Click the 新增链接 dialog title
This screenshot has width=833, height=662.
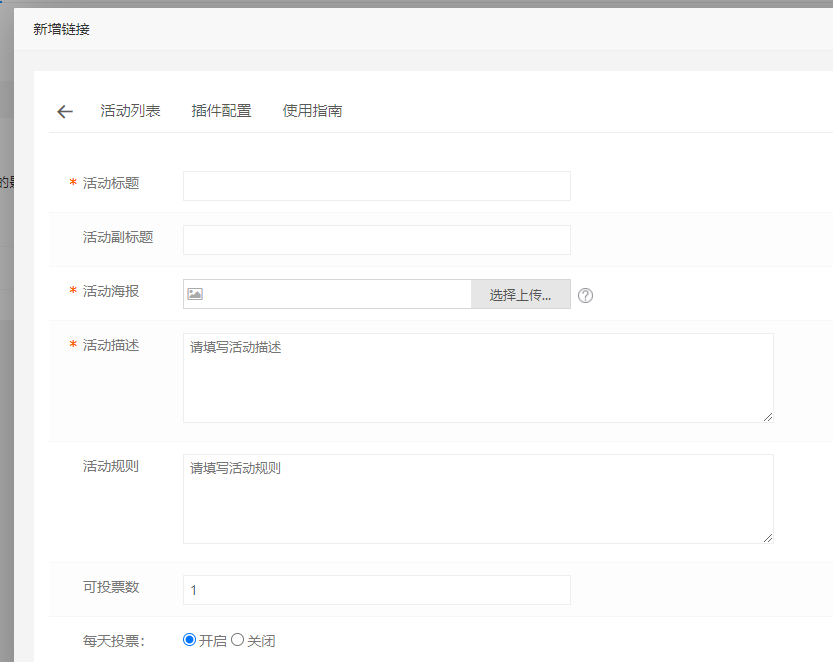(61, 30)
